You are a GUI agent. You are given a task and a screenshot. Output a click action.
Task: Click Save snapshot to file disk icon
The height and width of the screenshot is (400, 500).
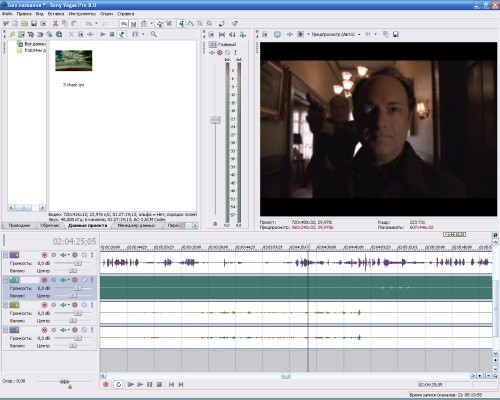(x=396, y=34)
